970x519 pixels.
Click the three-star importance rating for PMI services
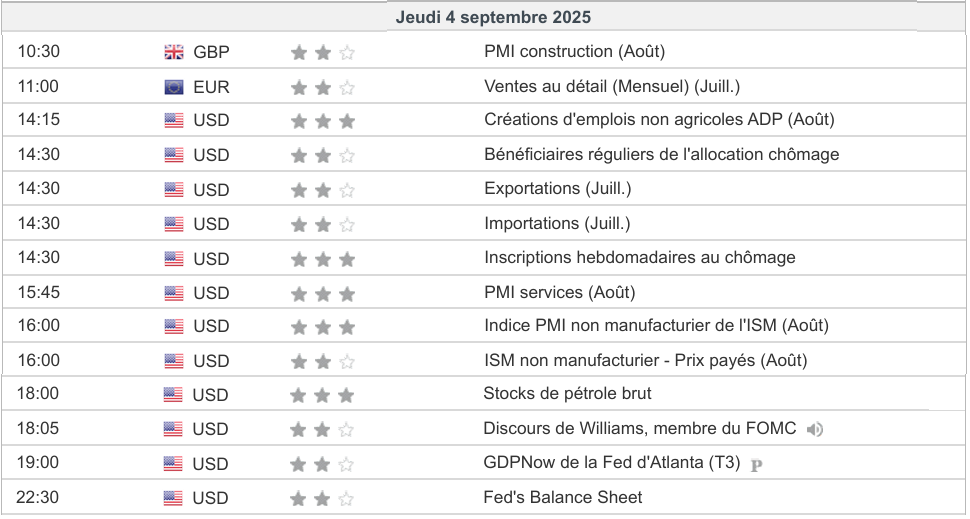pyautogui.click(x=322, y=294)
